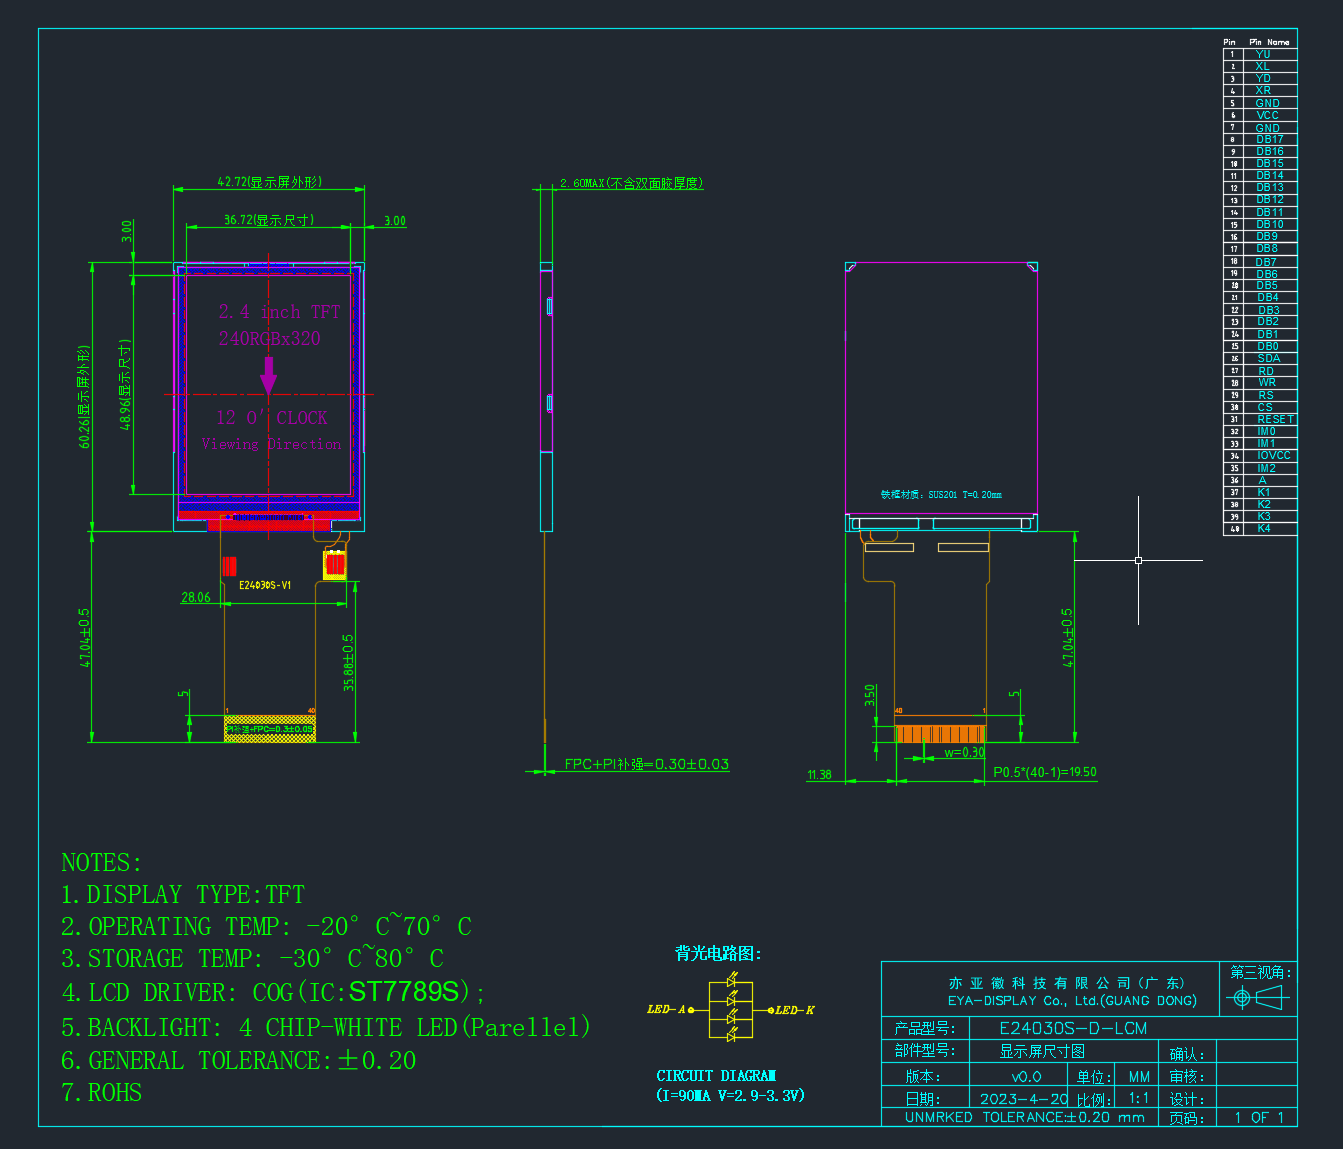Click the 240RGBx320 resolution text
Viewport: 1343px width, 1149px height.
270,338
